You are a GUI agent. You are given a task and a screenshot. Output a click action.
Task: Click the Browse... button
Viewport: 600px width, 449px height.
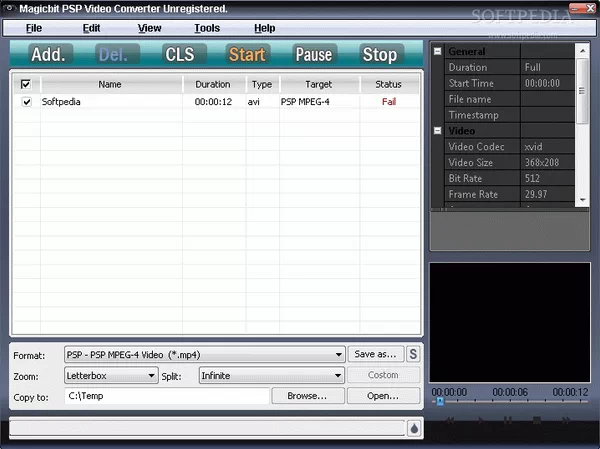[307, 396]
